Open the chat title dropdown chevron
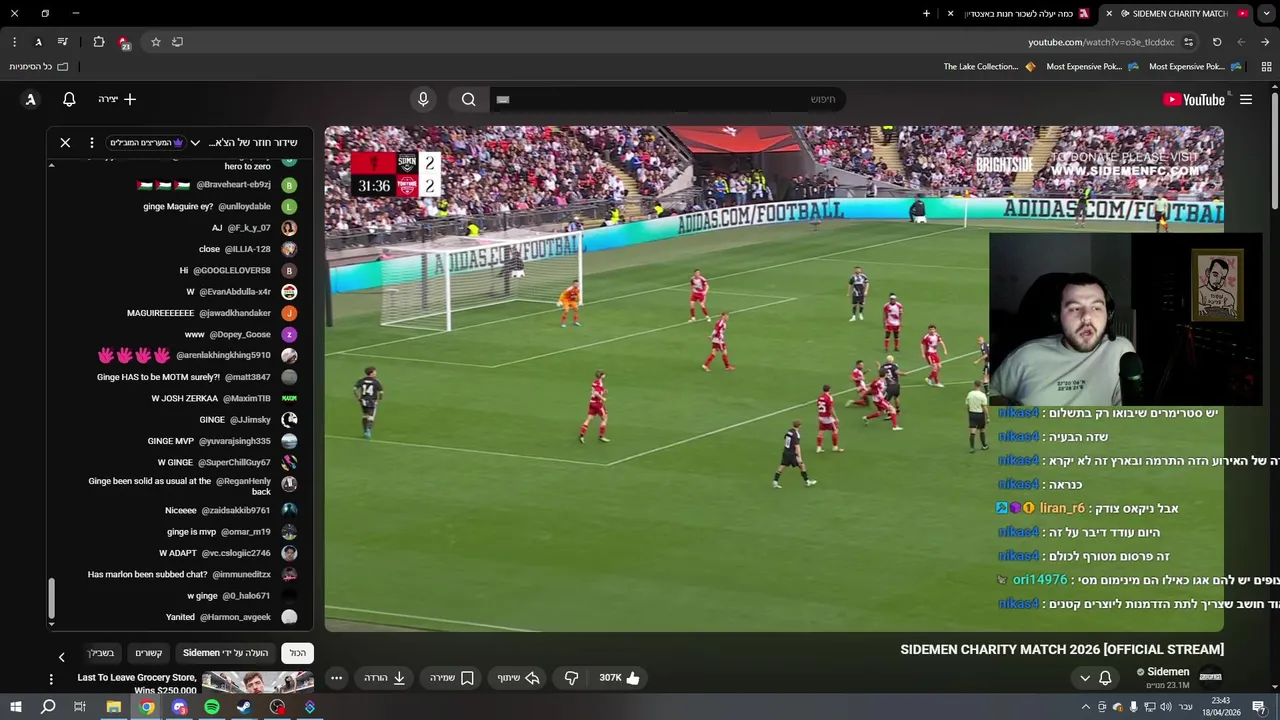1280x720 pixels. click(x=195, y=143)
